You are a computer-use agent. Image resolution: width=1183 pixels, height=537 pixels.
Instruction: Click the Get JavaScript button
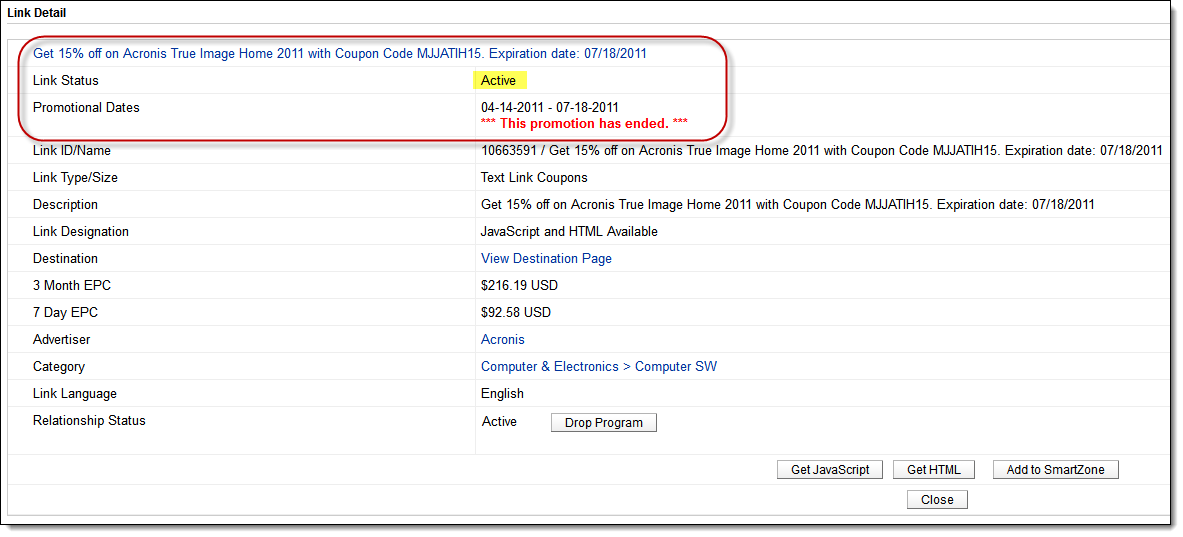point(829,470)
